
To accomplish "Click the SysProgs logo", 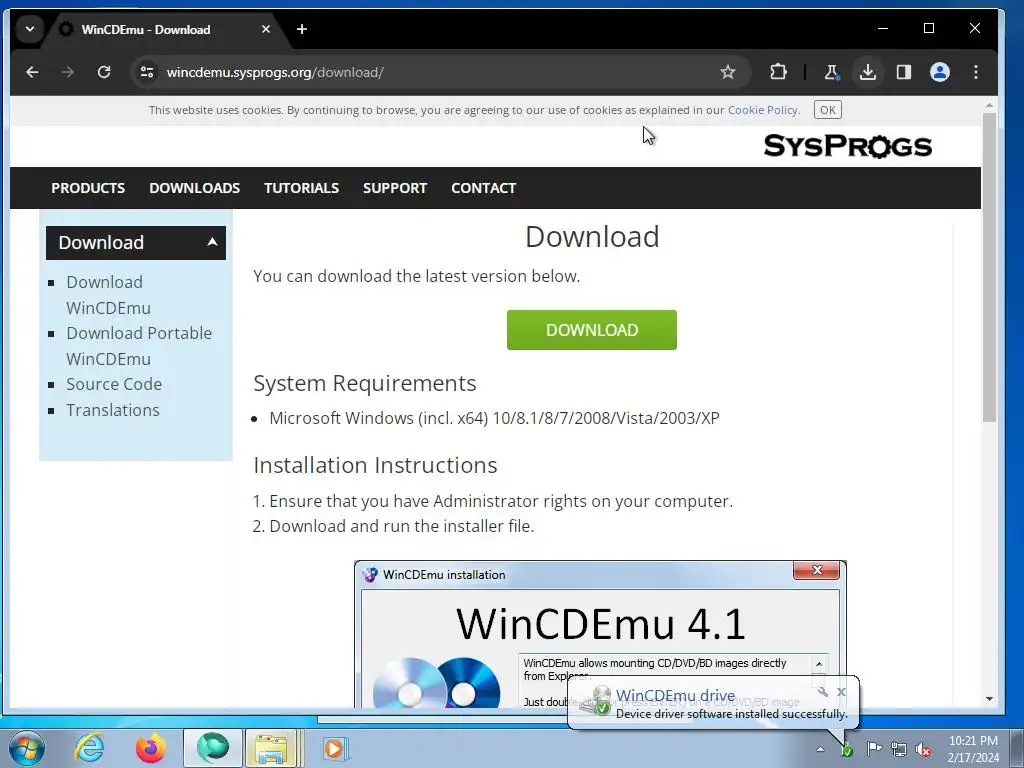I will pyautogui.click(x=847, y=146).
